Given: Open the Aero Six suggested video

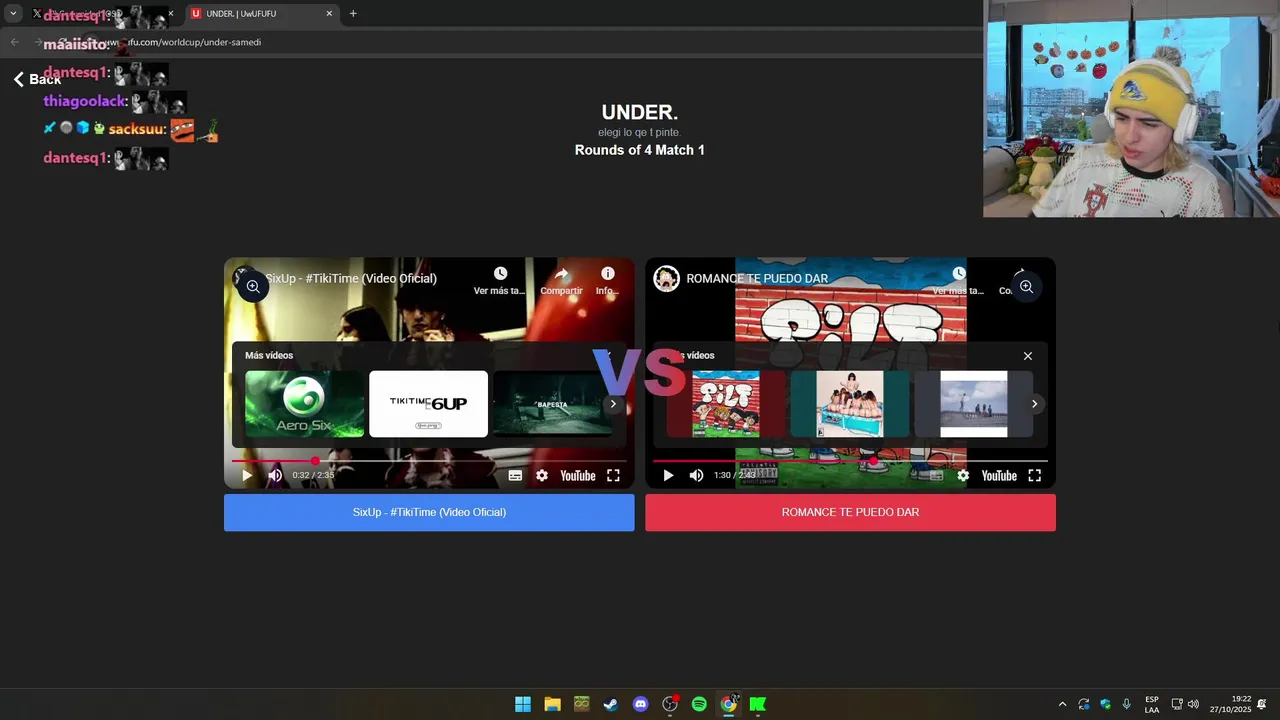Looking at the screenshot, I should click(304, 404).
